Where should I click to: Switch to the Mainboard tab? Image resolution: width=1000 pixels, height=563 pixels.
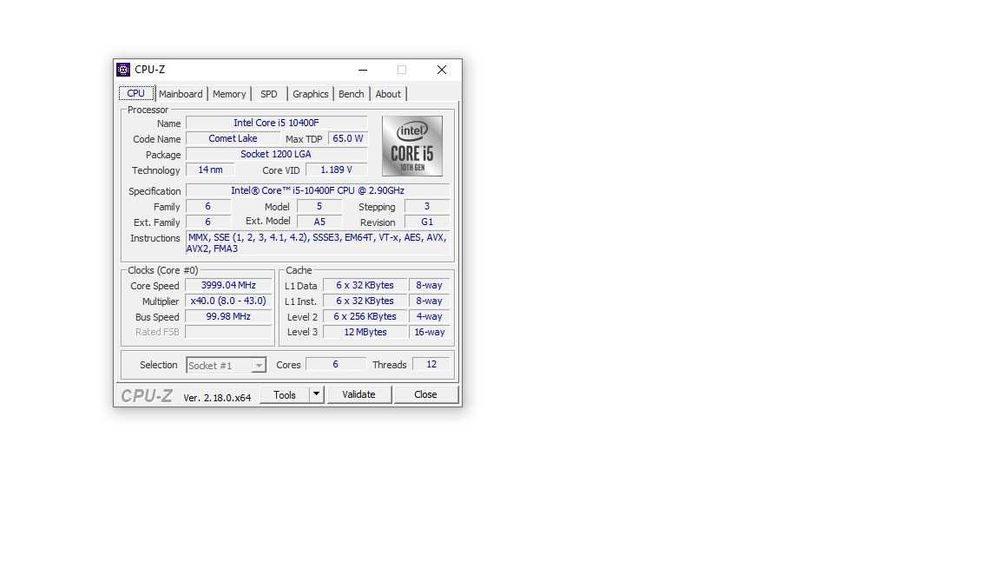[x=180, y=94]
